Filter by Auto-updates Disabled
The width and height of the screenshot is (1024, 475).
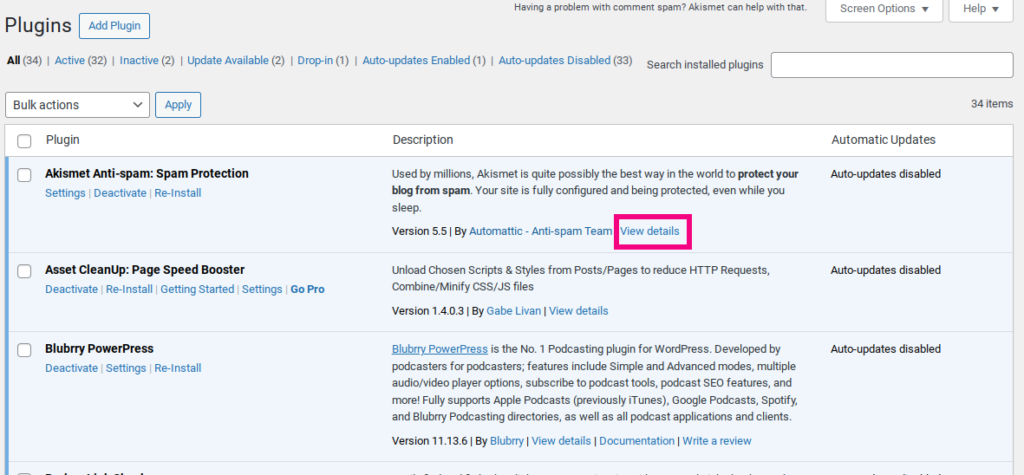coord(554,60)
